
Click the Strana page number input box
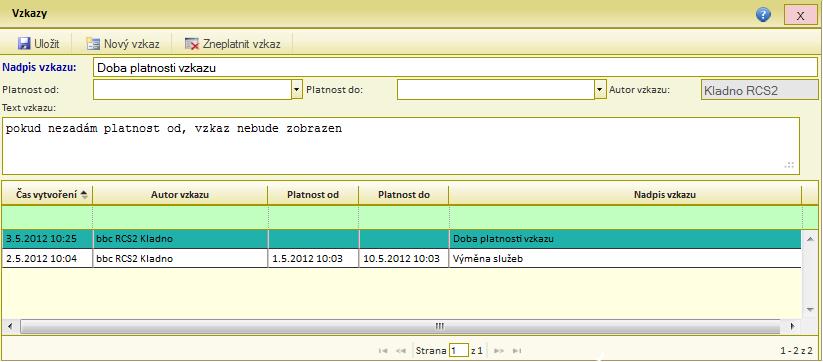click(459, 350)
